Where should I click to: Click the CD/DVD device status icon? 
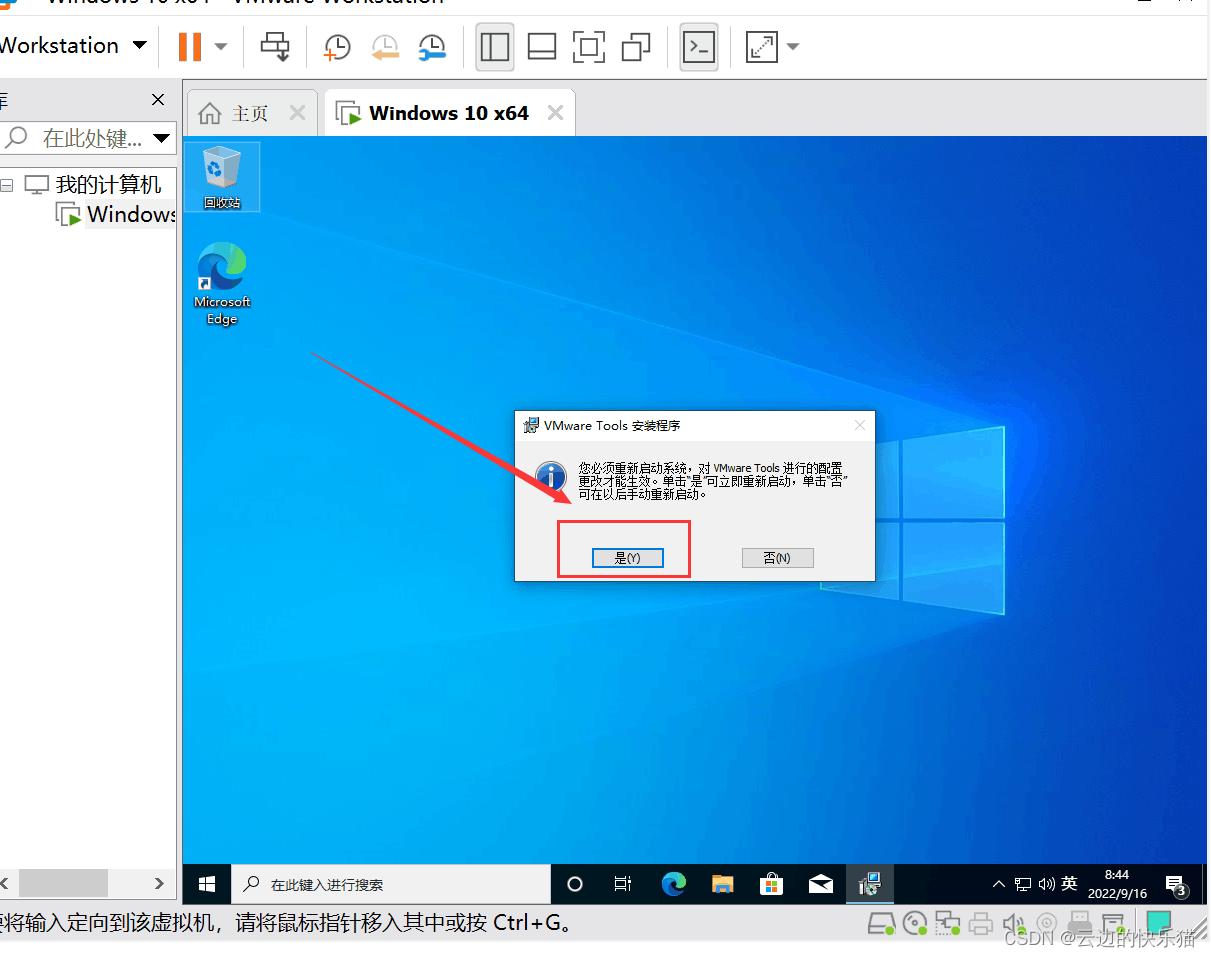pyautogui.click(x=914, y=923)
